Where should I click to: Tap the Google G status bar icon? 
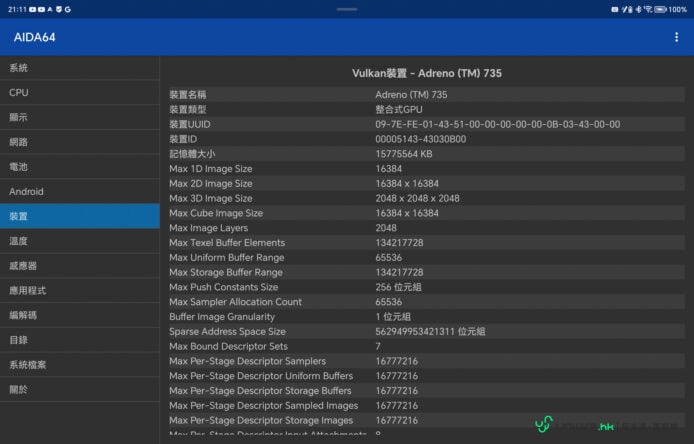point(67,9)
